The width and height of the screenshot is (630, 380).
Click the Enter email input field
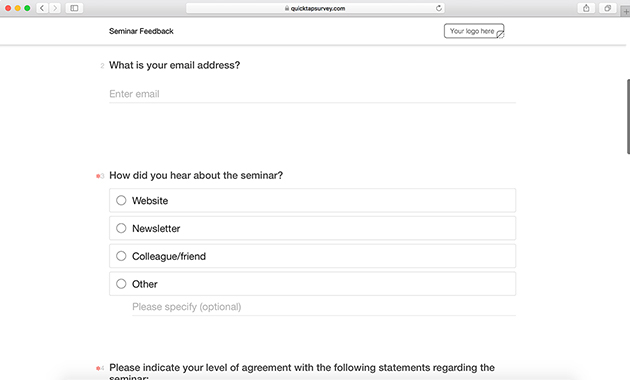coord(312,94)
